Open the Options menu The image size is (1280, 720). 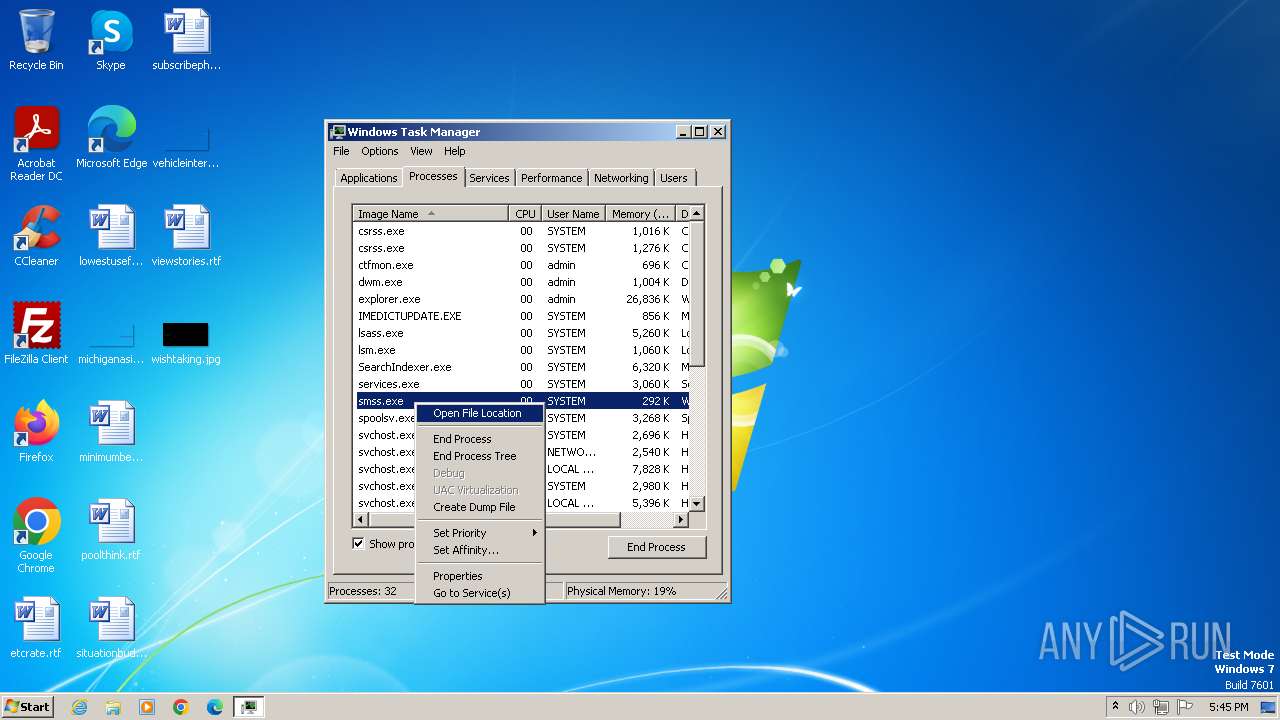pos(379,151)
